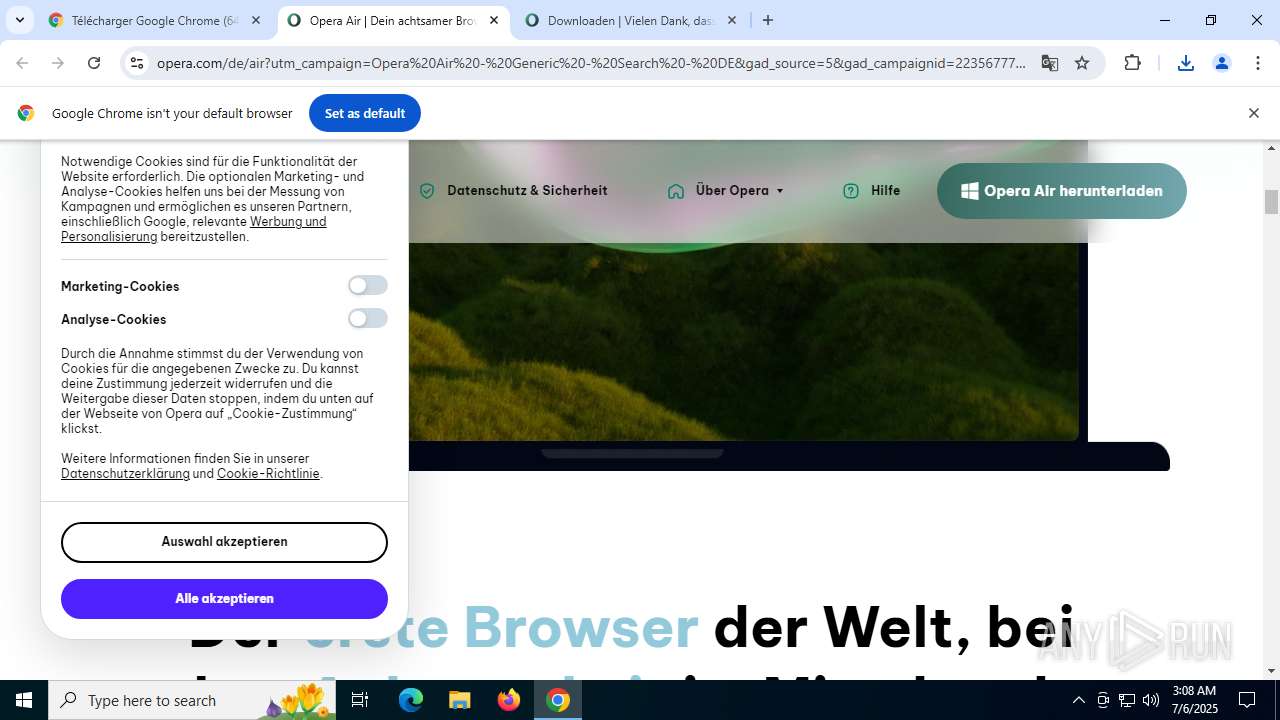
Task: Close the Downloaden tab
Action: [732, 20]
